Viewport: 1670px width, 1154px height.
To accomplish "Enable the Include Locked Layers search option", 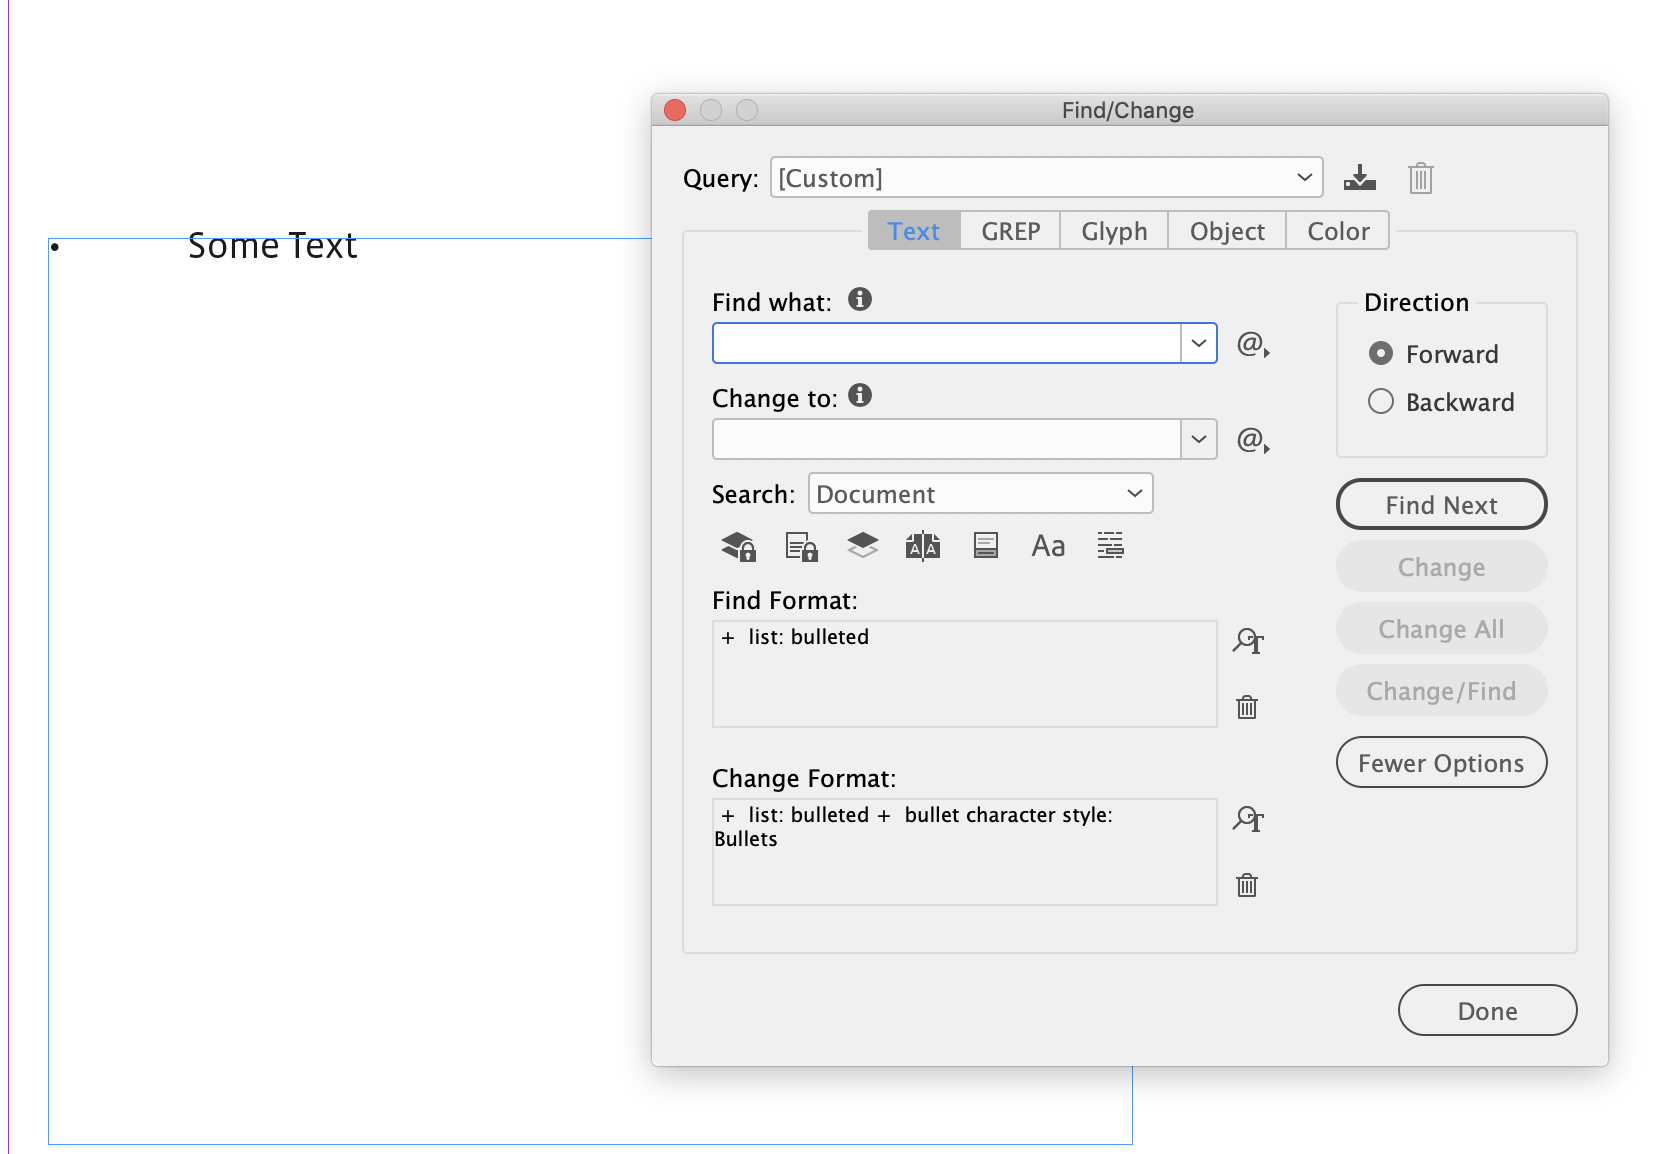I will (737, 545).
